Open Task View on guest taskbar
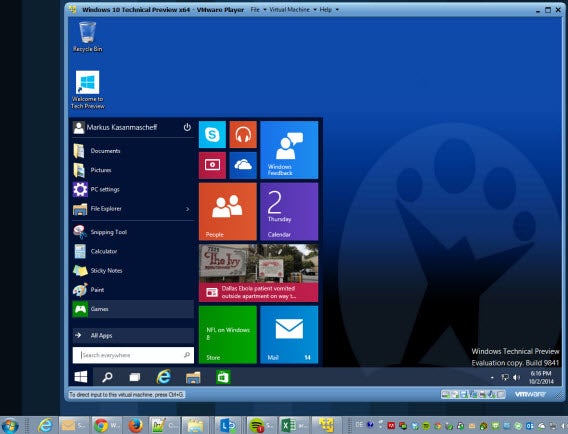This screenshot has height=434, width=568. pos(135,377)
